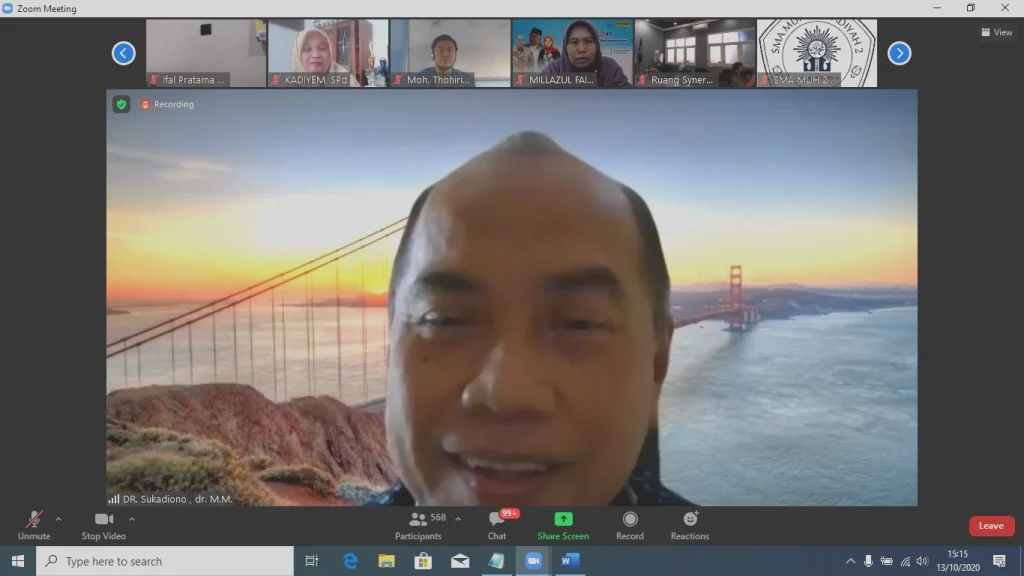Open the View layout menu
The height and width of the screenshot is (576, 1024).
click(996, 32)
